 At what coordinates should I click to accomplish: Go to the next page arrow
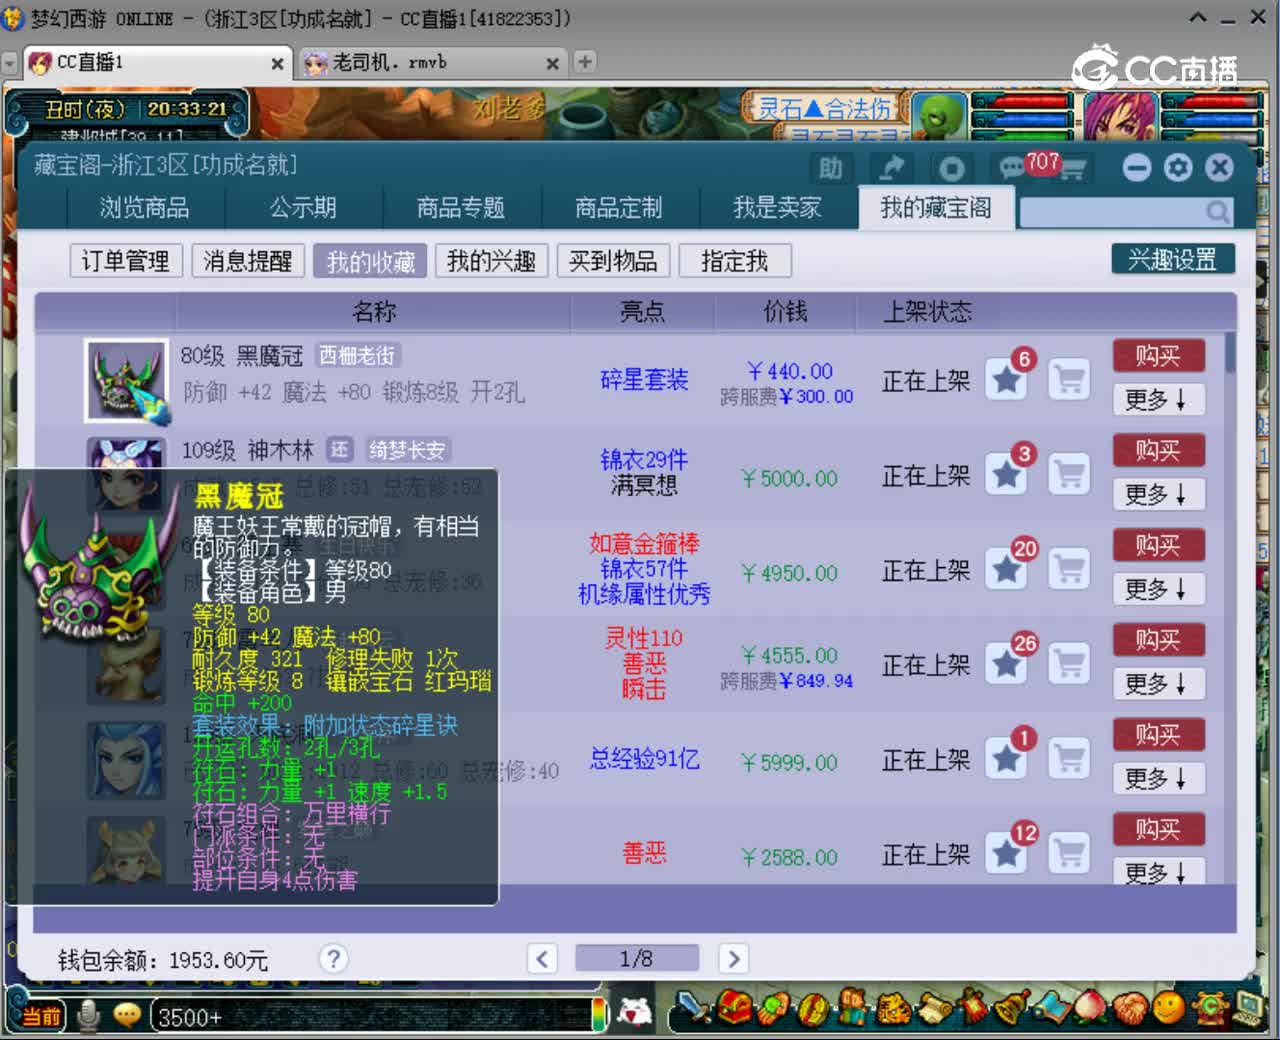pos(733,959)
